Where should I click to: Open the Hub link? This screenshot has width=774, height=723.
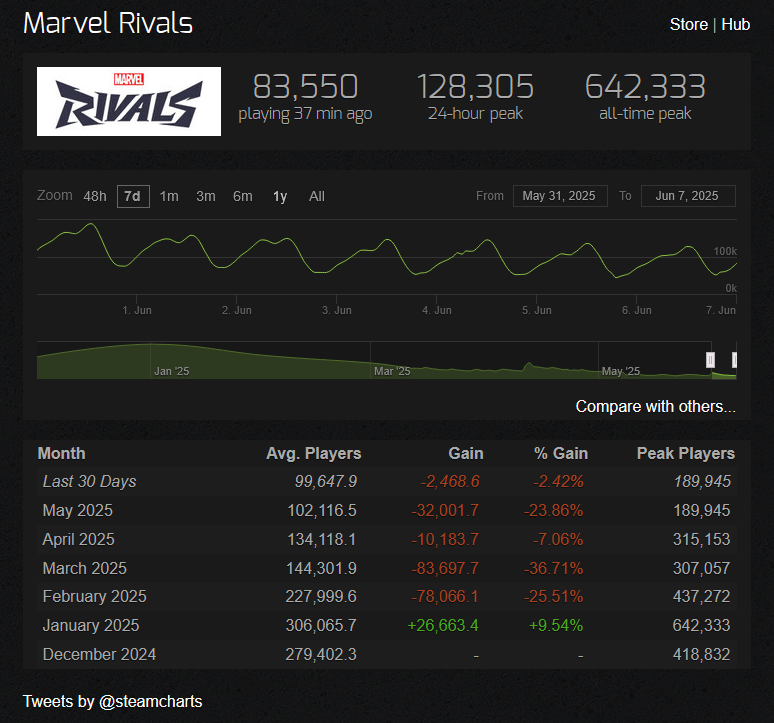click(x=735, y=24)
